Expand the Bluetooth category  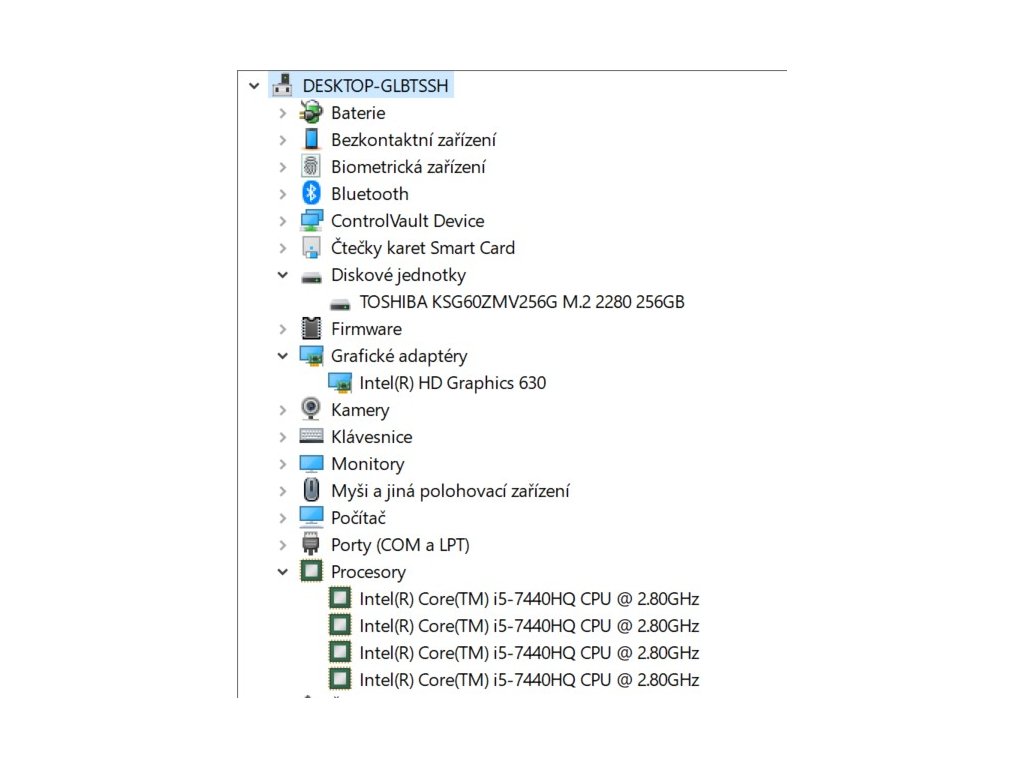282,194
